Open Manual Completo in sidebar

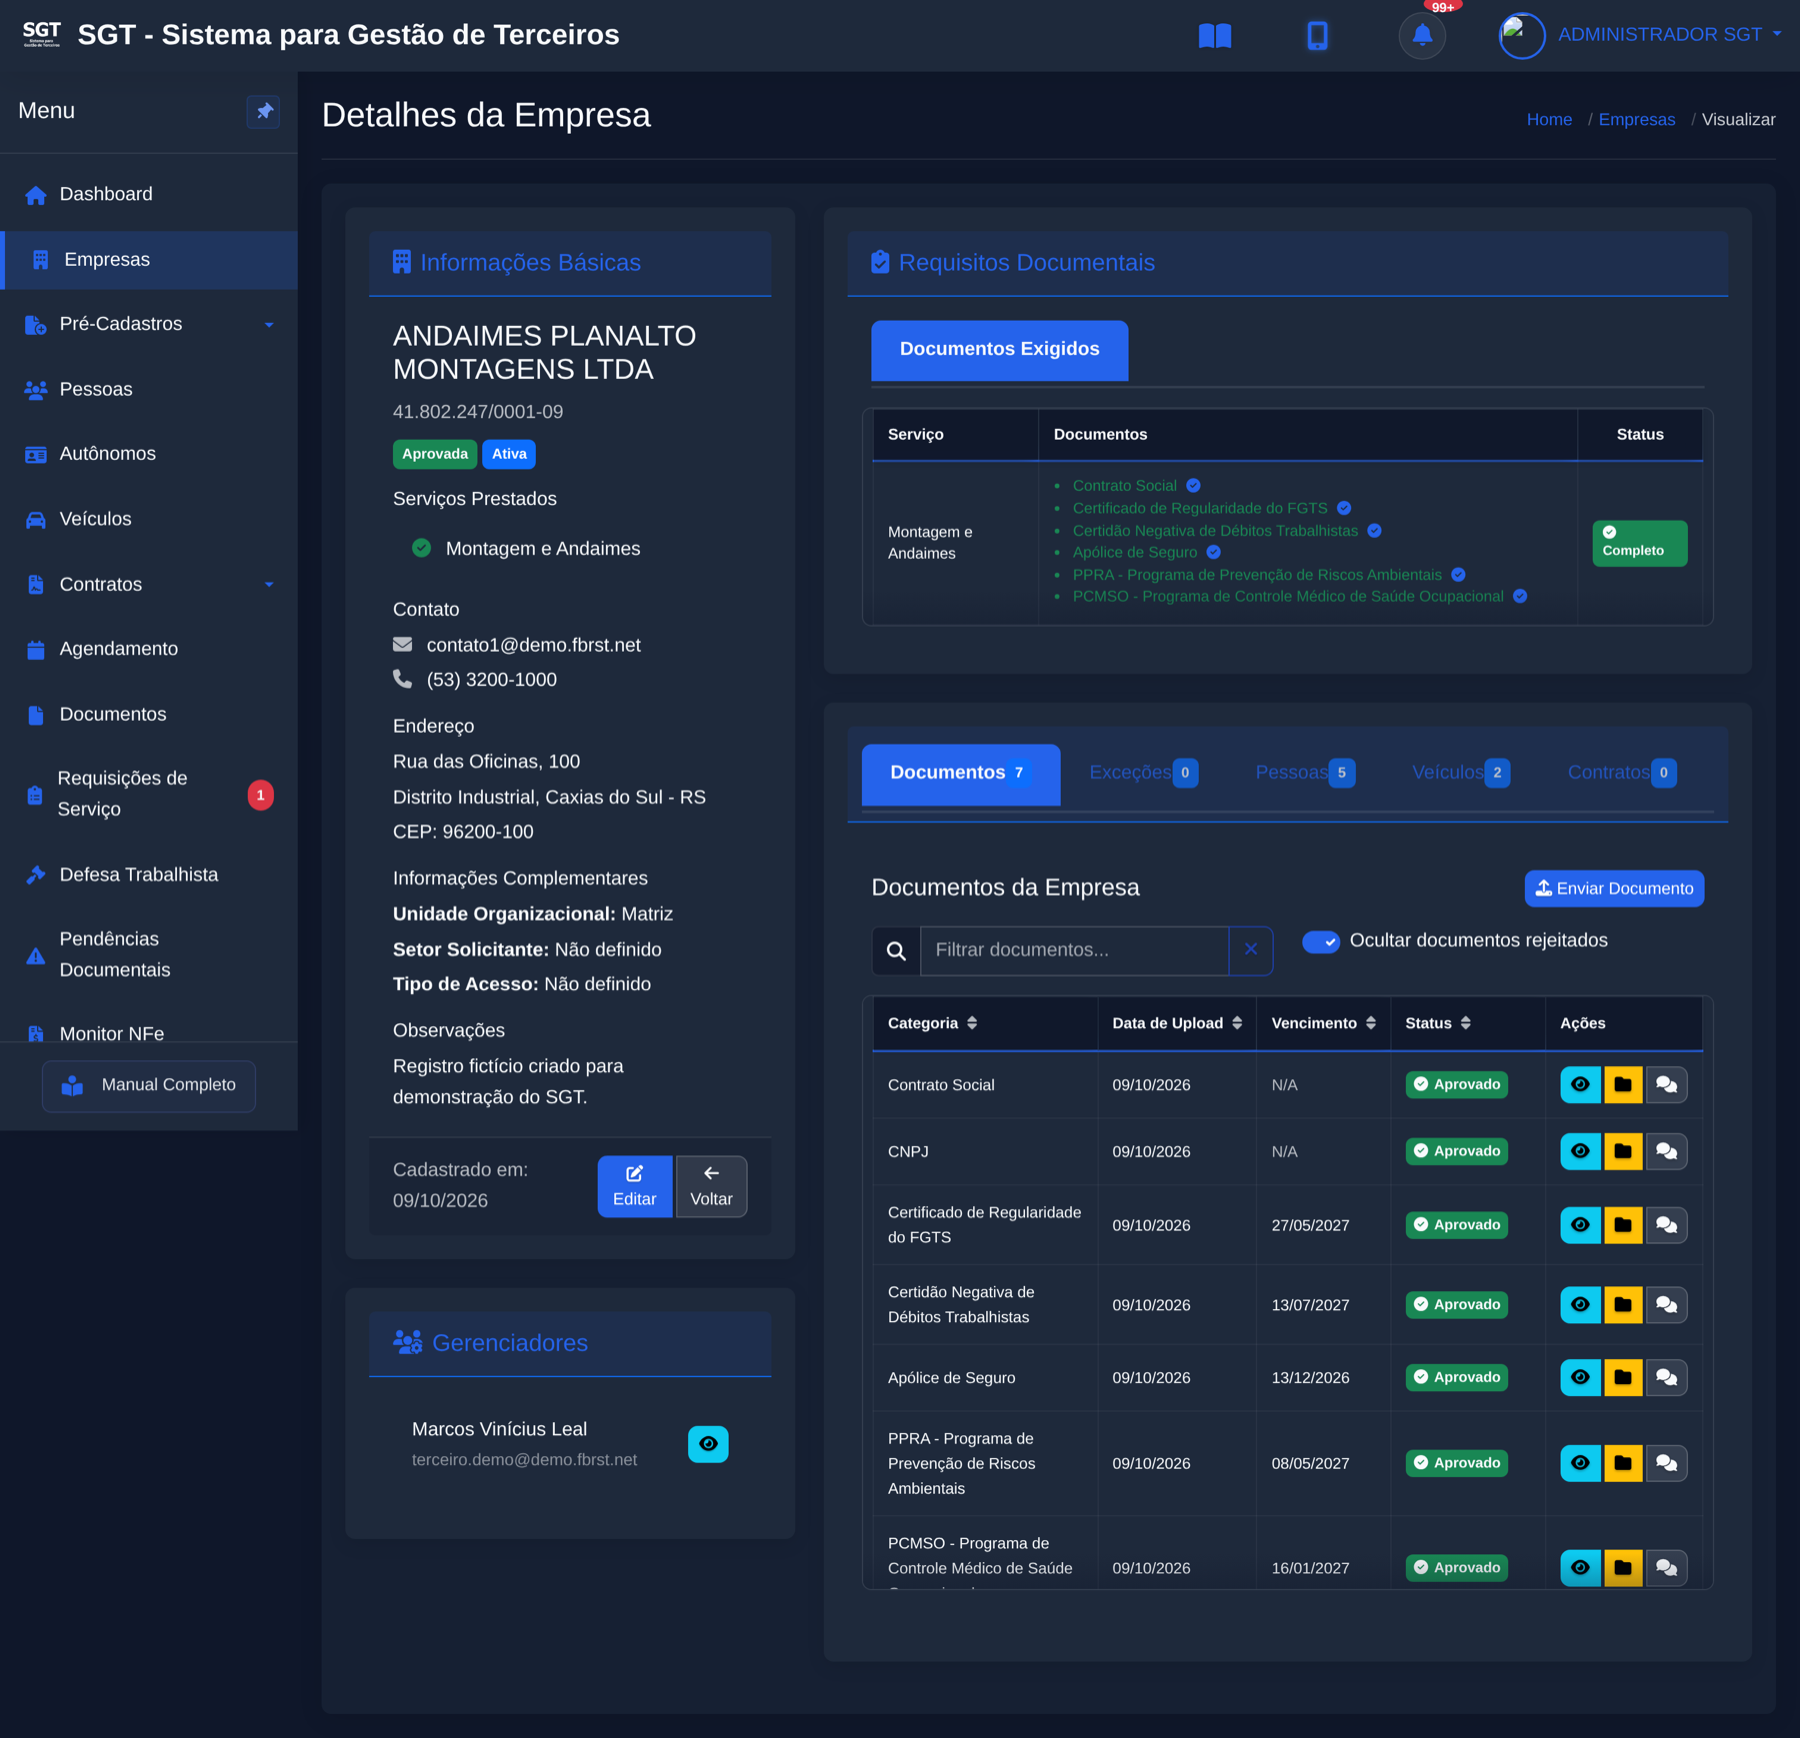pyautogui.click(x=149, y=1086)
